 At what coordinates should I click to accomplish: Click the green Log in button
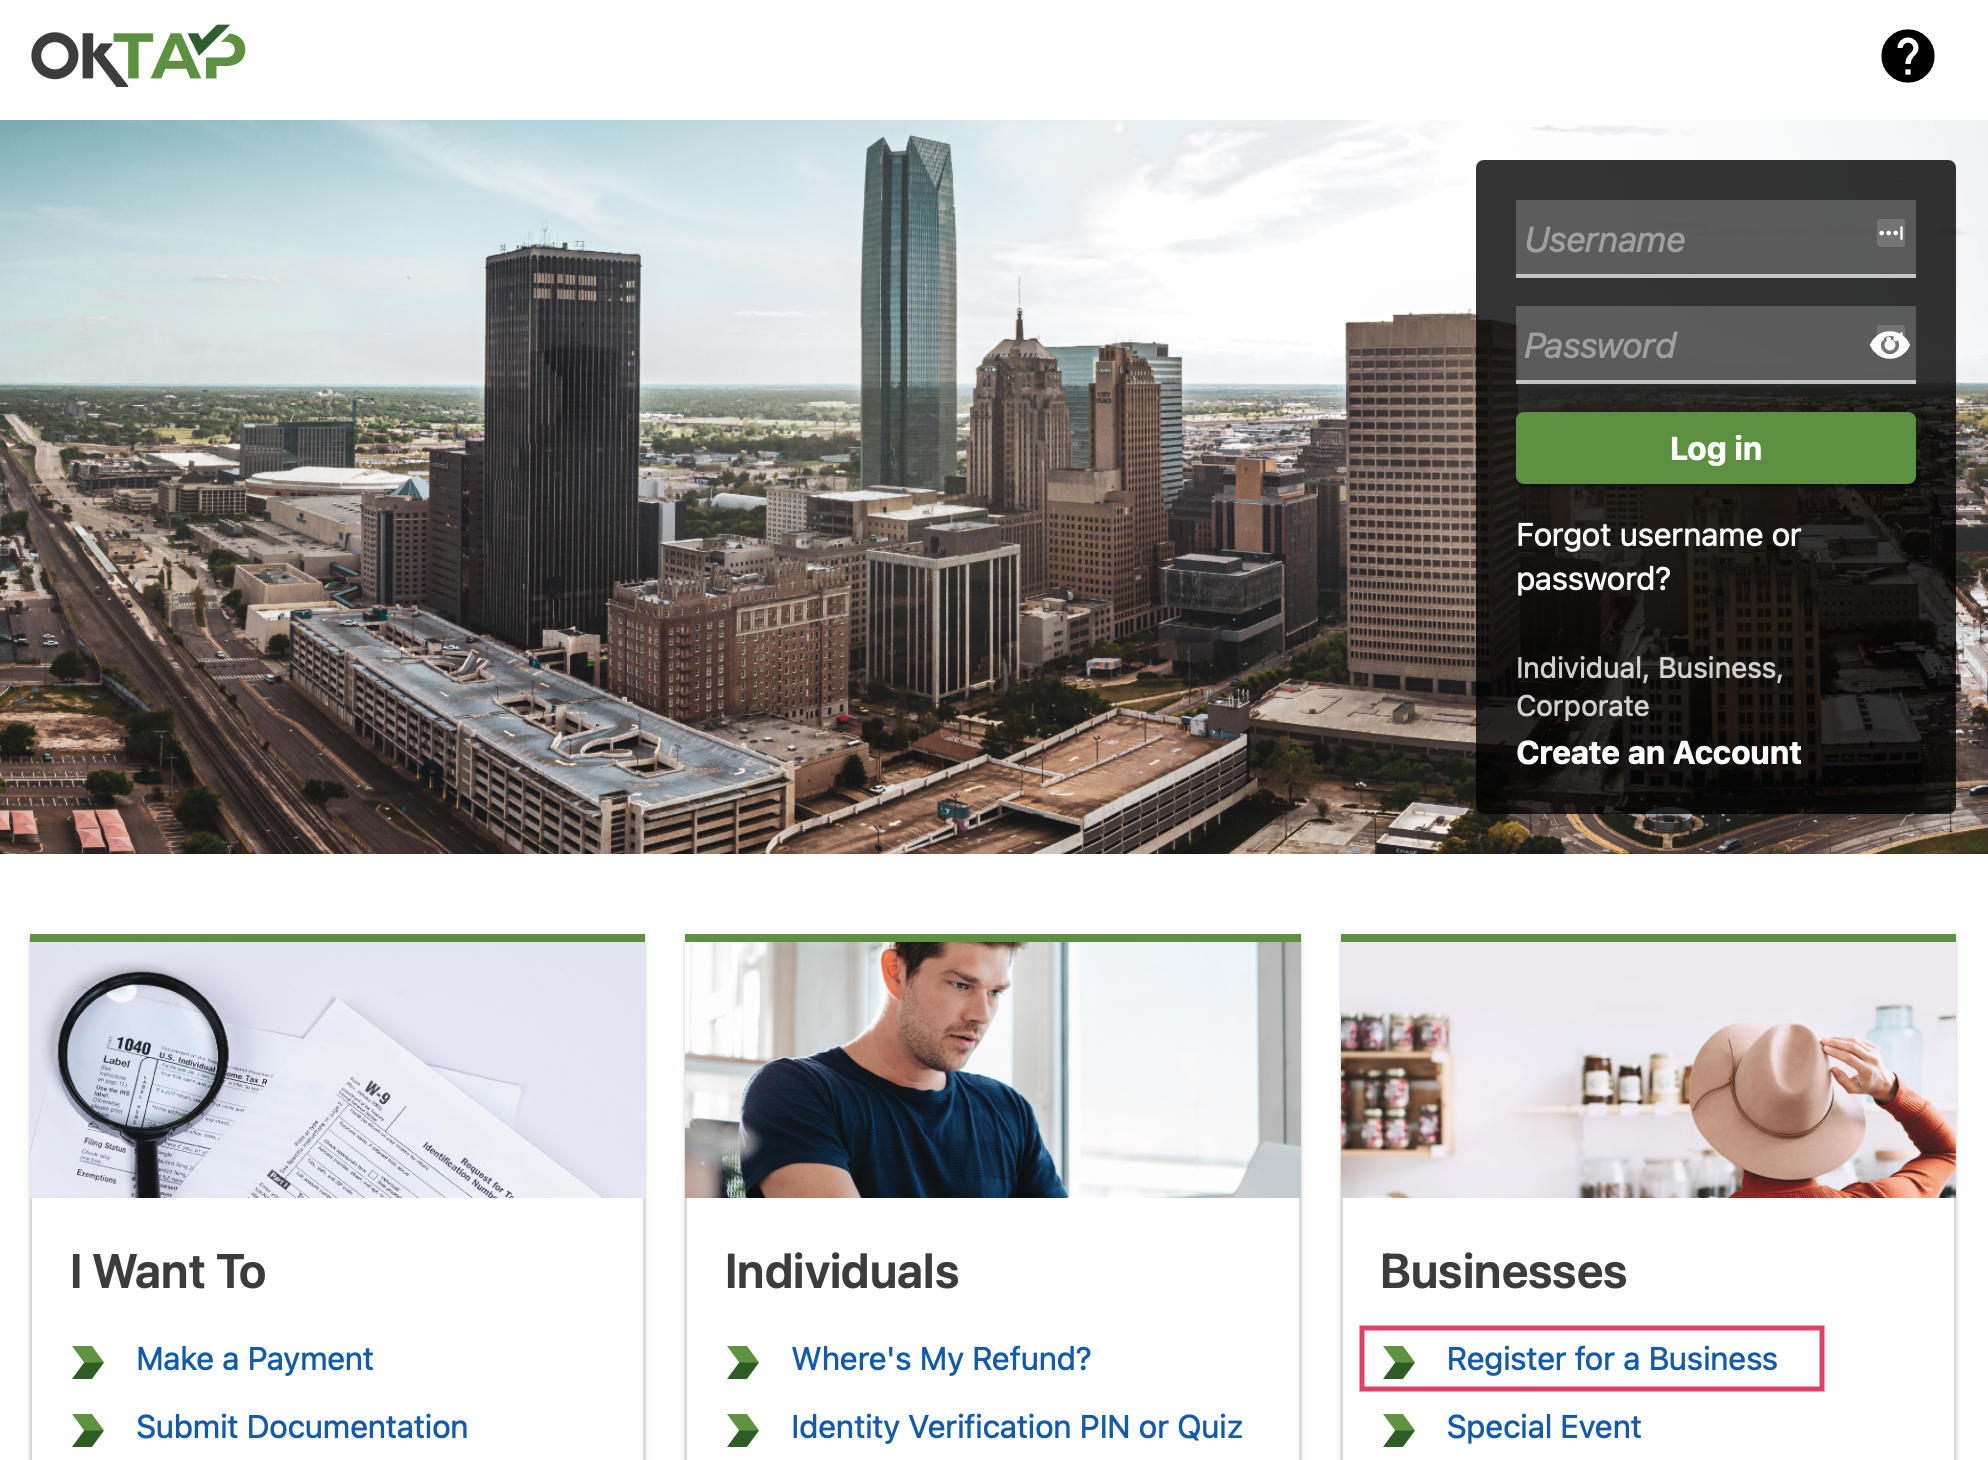(x=1712, y=449)
